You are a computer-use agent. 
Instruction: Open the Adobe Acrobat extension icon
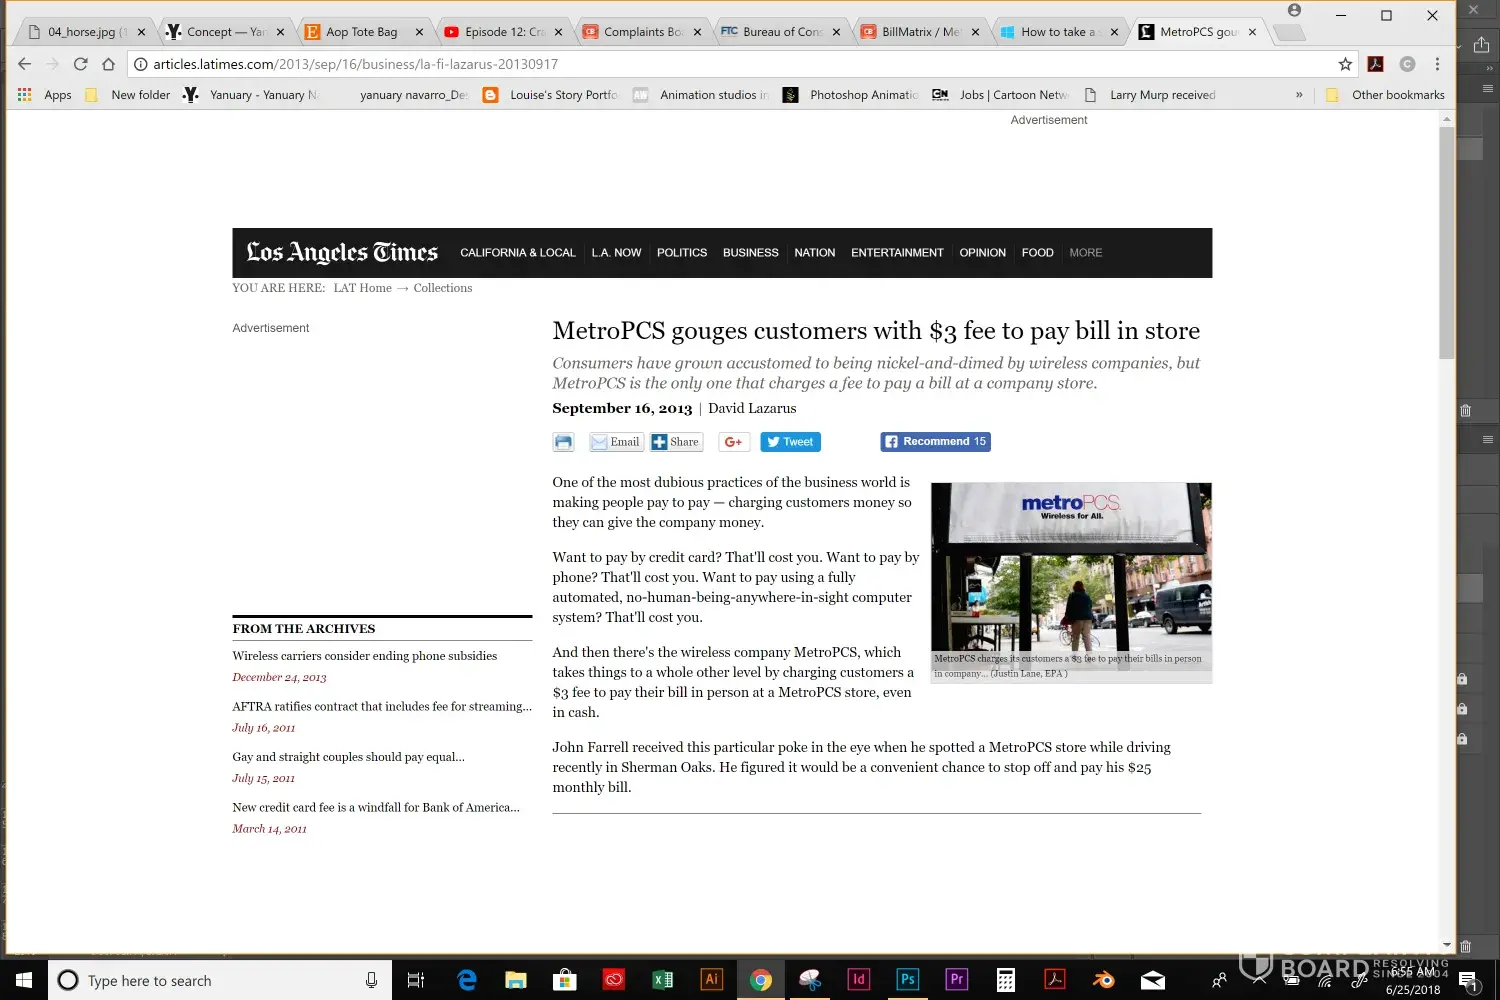[x=1376, y=64]
